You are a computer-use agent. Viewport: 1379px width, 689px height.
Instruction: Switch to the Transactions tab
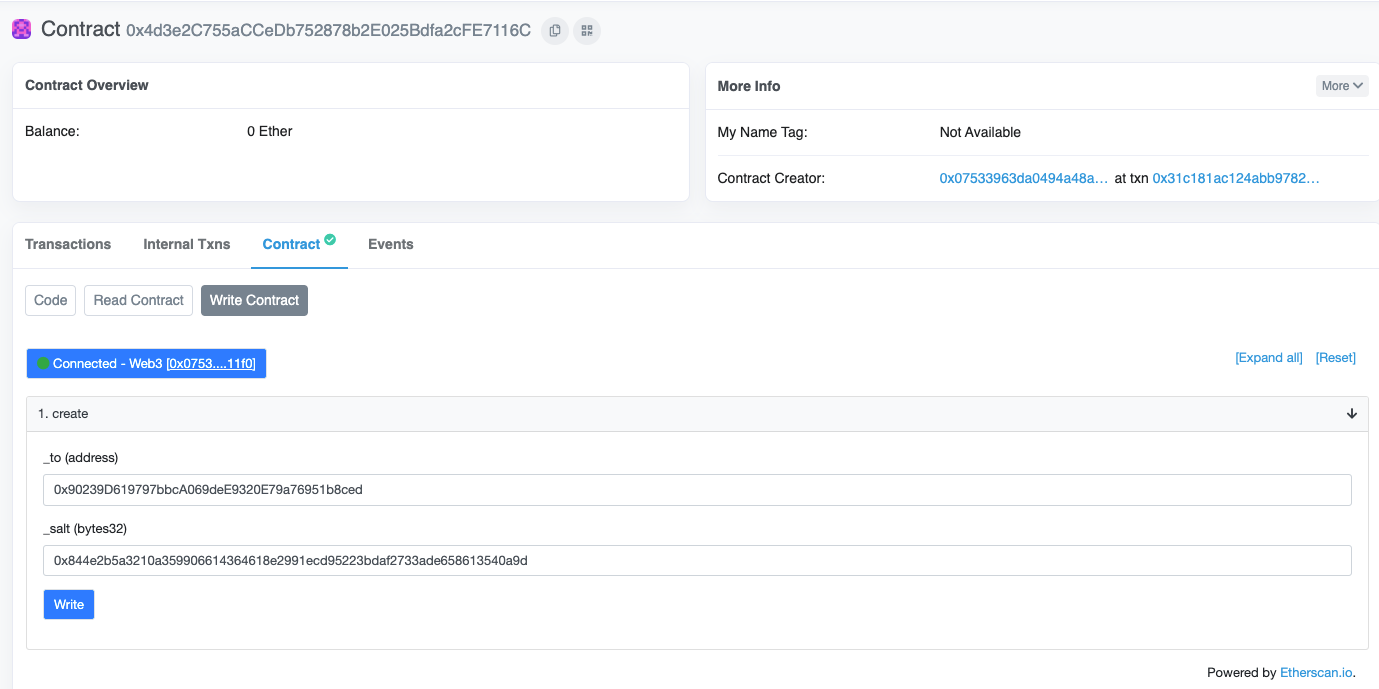(68, 244)
